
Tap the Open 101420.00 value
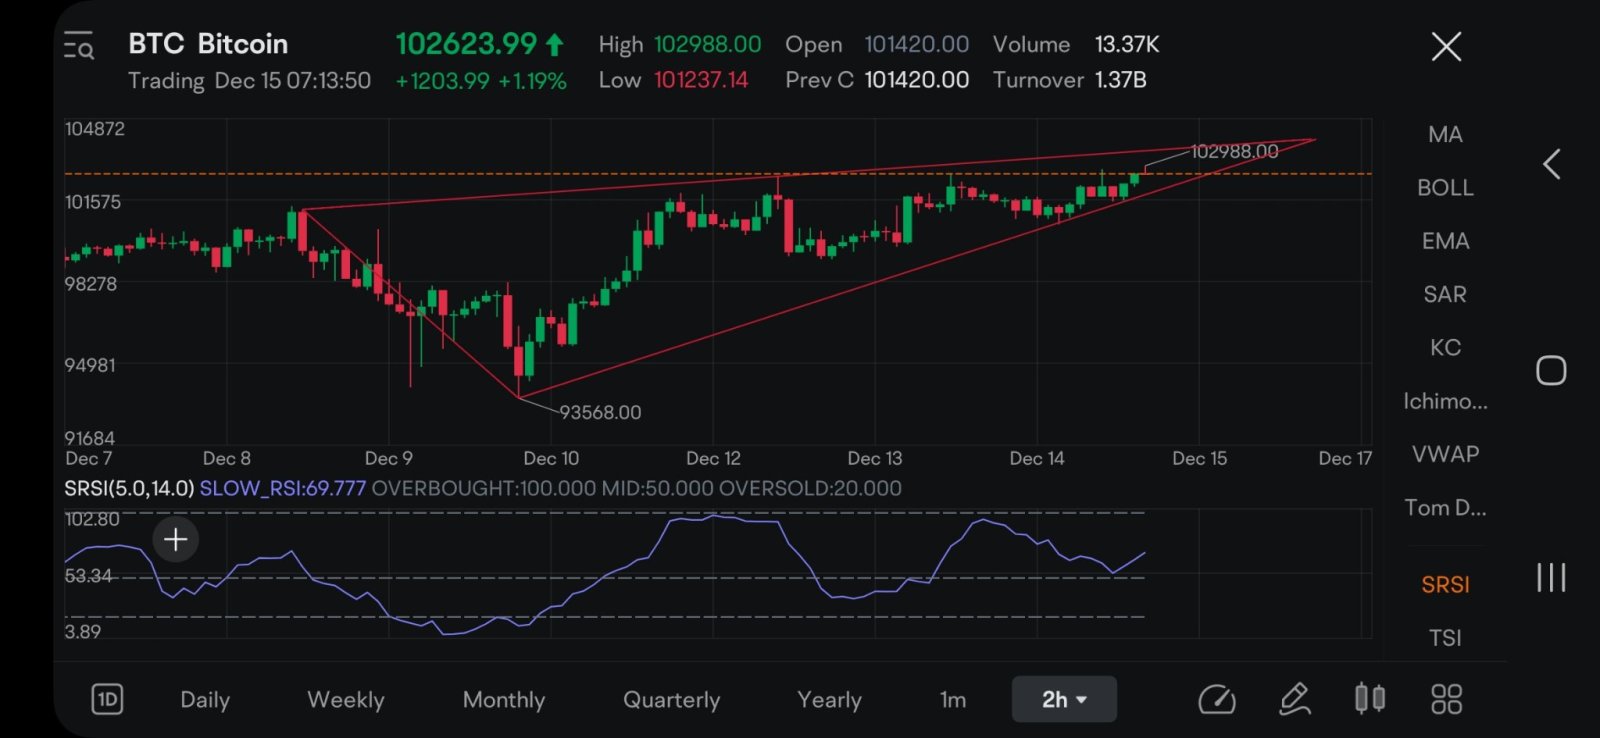916,44
